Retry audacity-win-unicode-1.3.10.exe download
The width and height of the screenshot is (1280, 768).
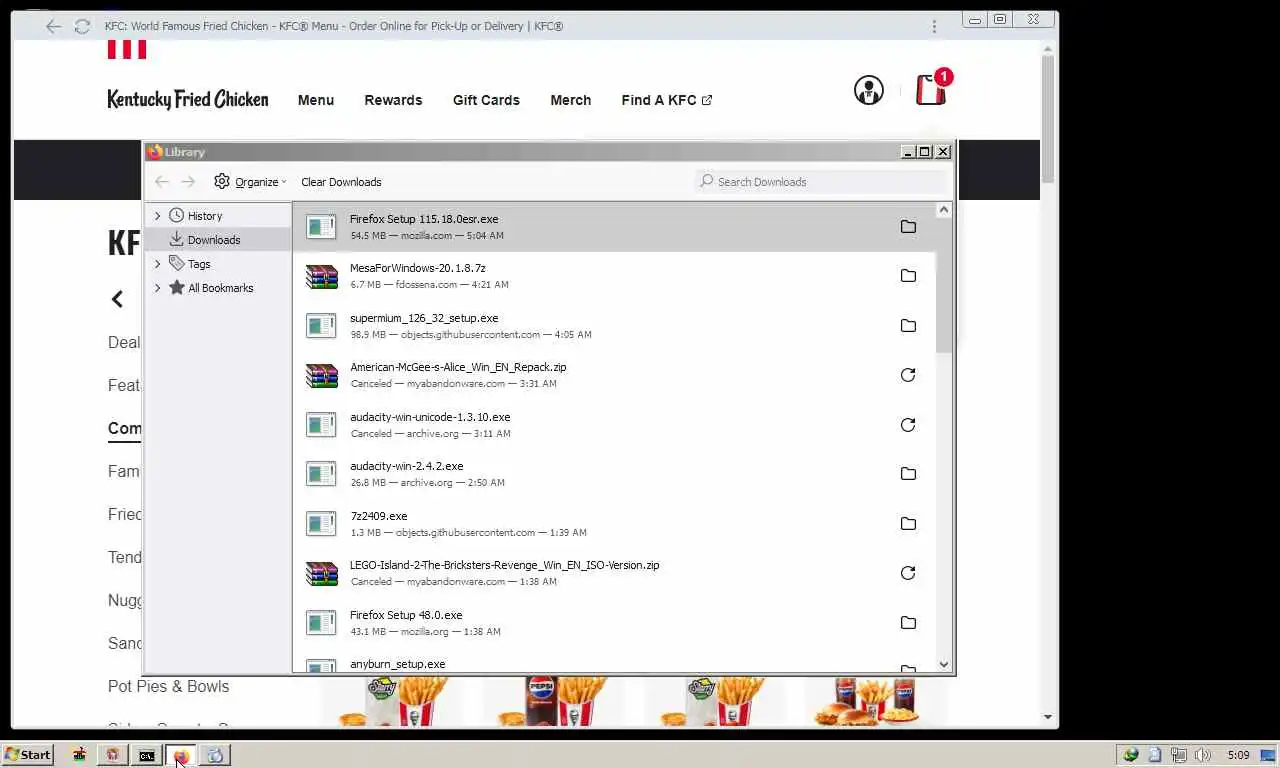tap(908, 425)
